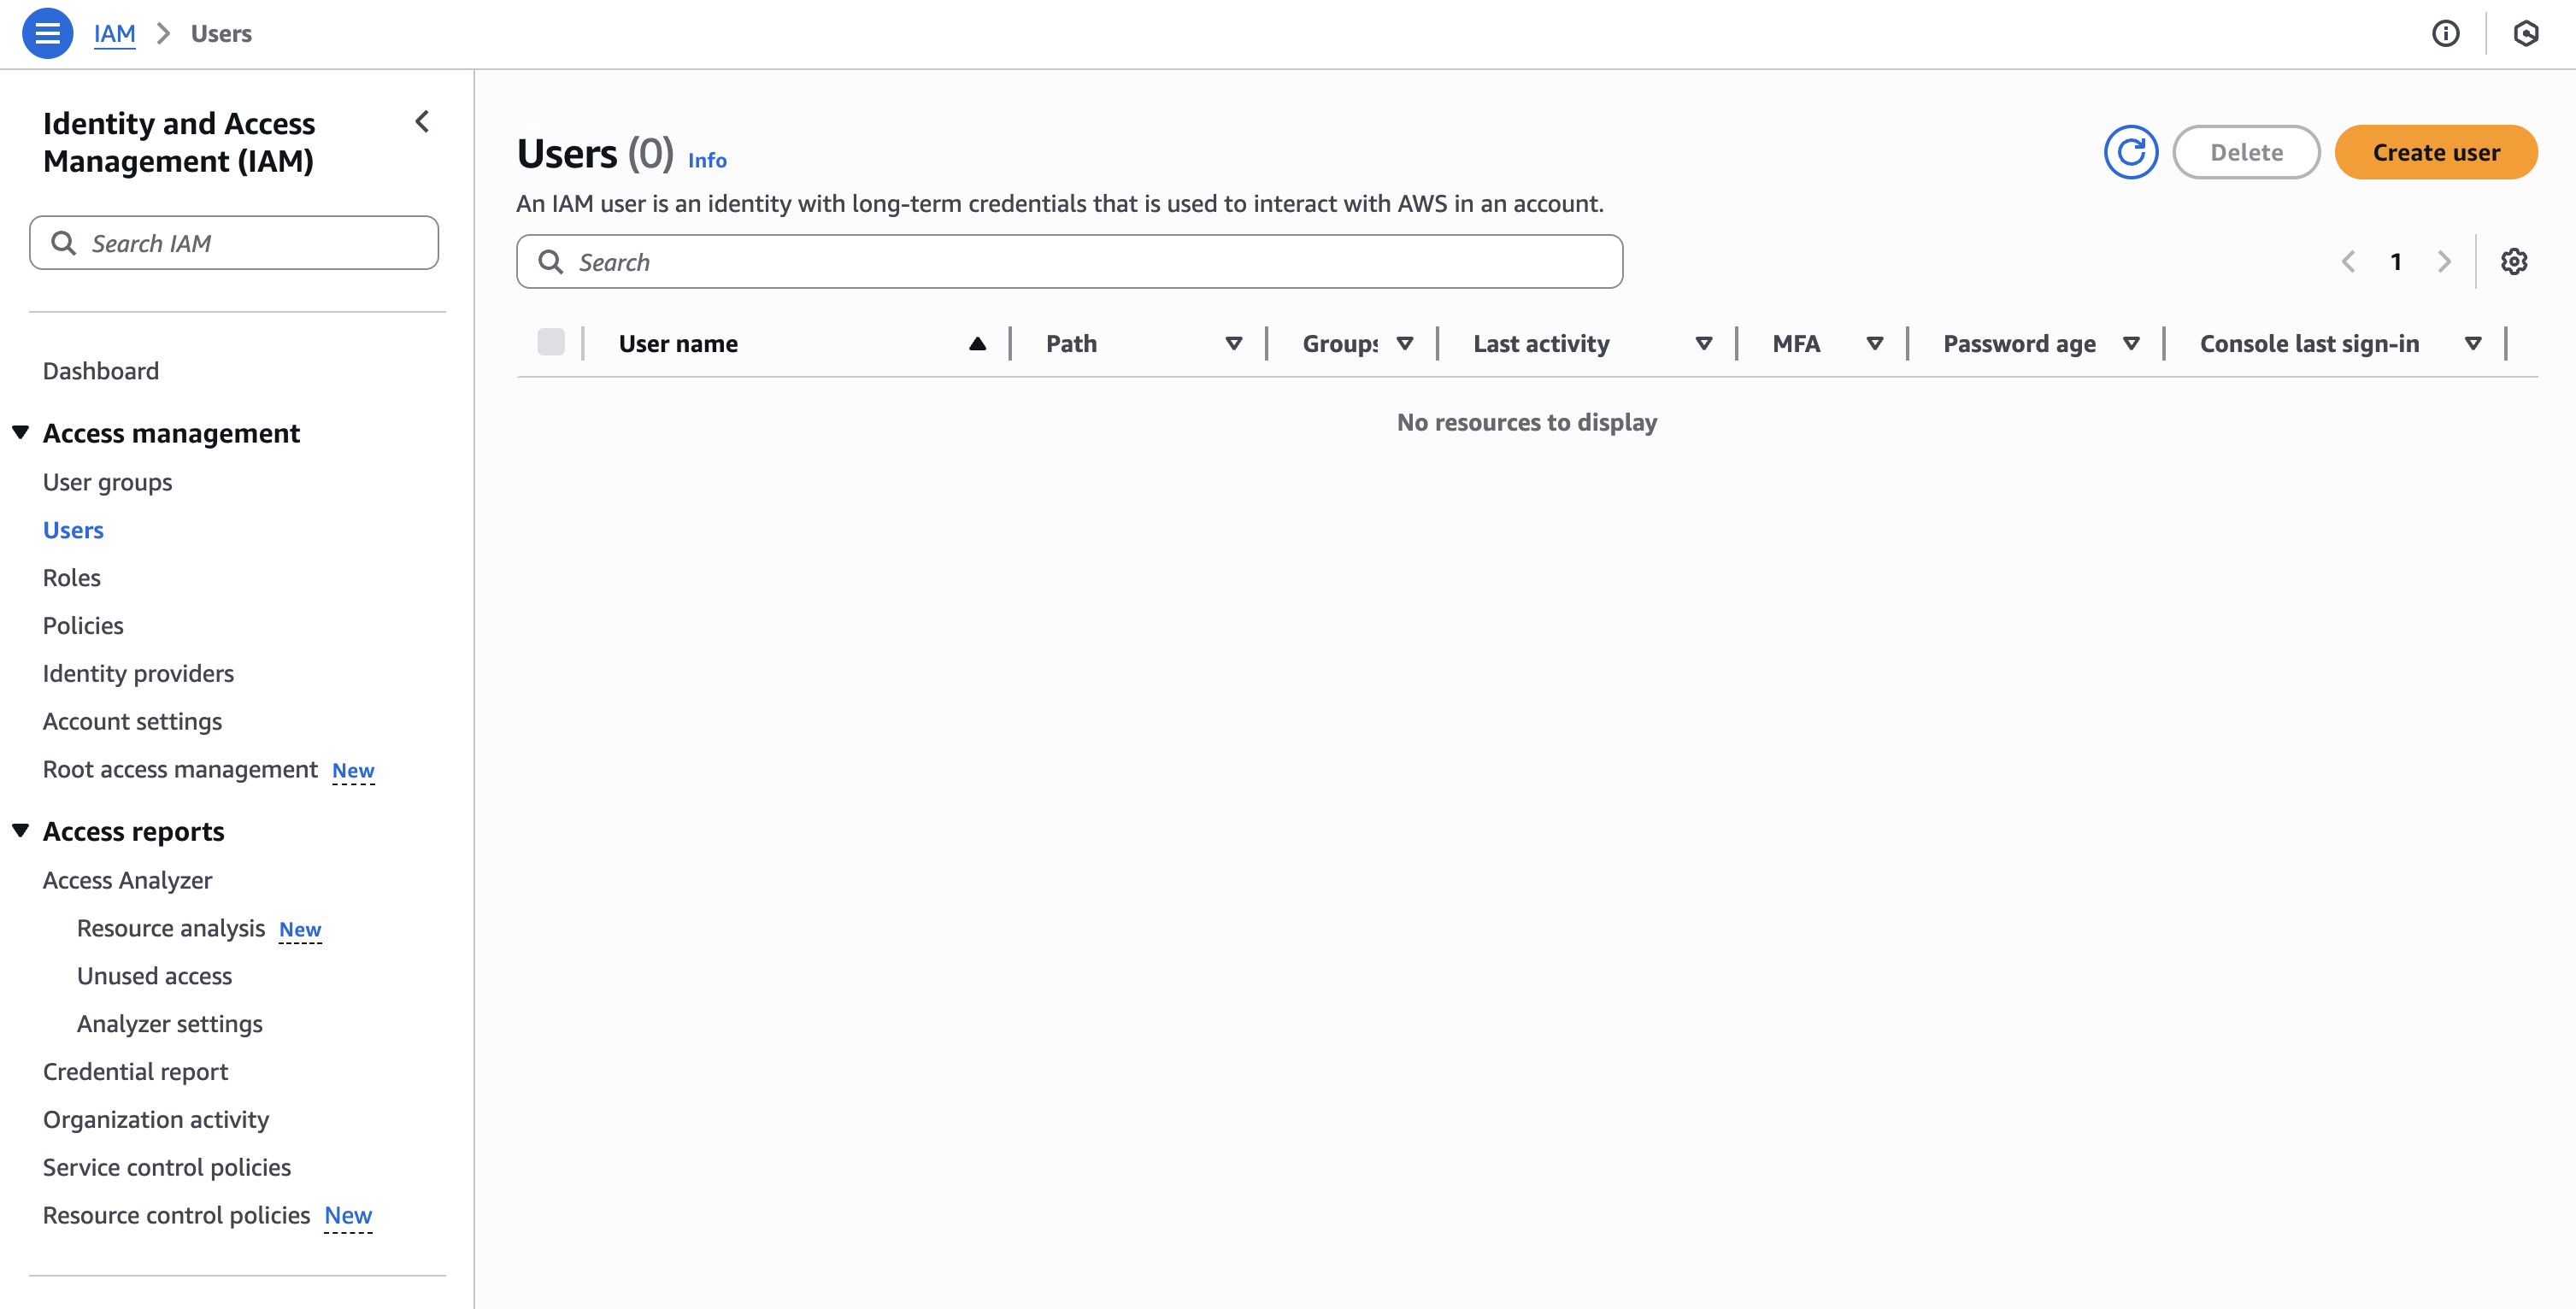The width and height of the screenshot is (2576, 1309).
Task: Toggle the select-all users checkbox
Action: click(x=550, y=342)
